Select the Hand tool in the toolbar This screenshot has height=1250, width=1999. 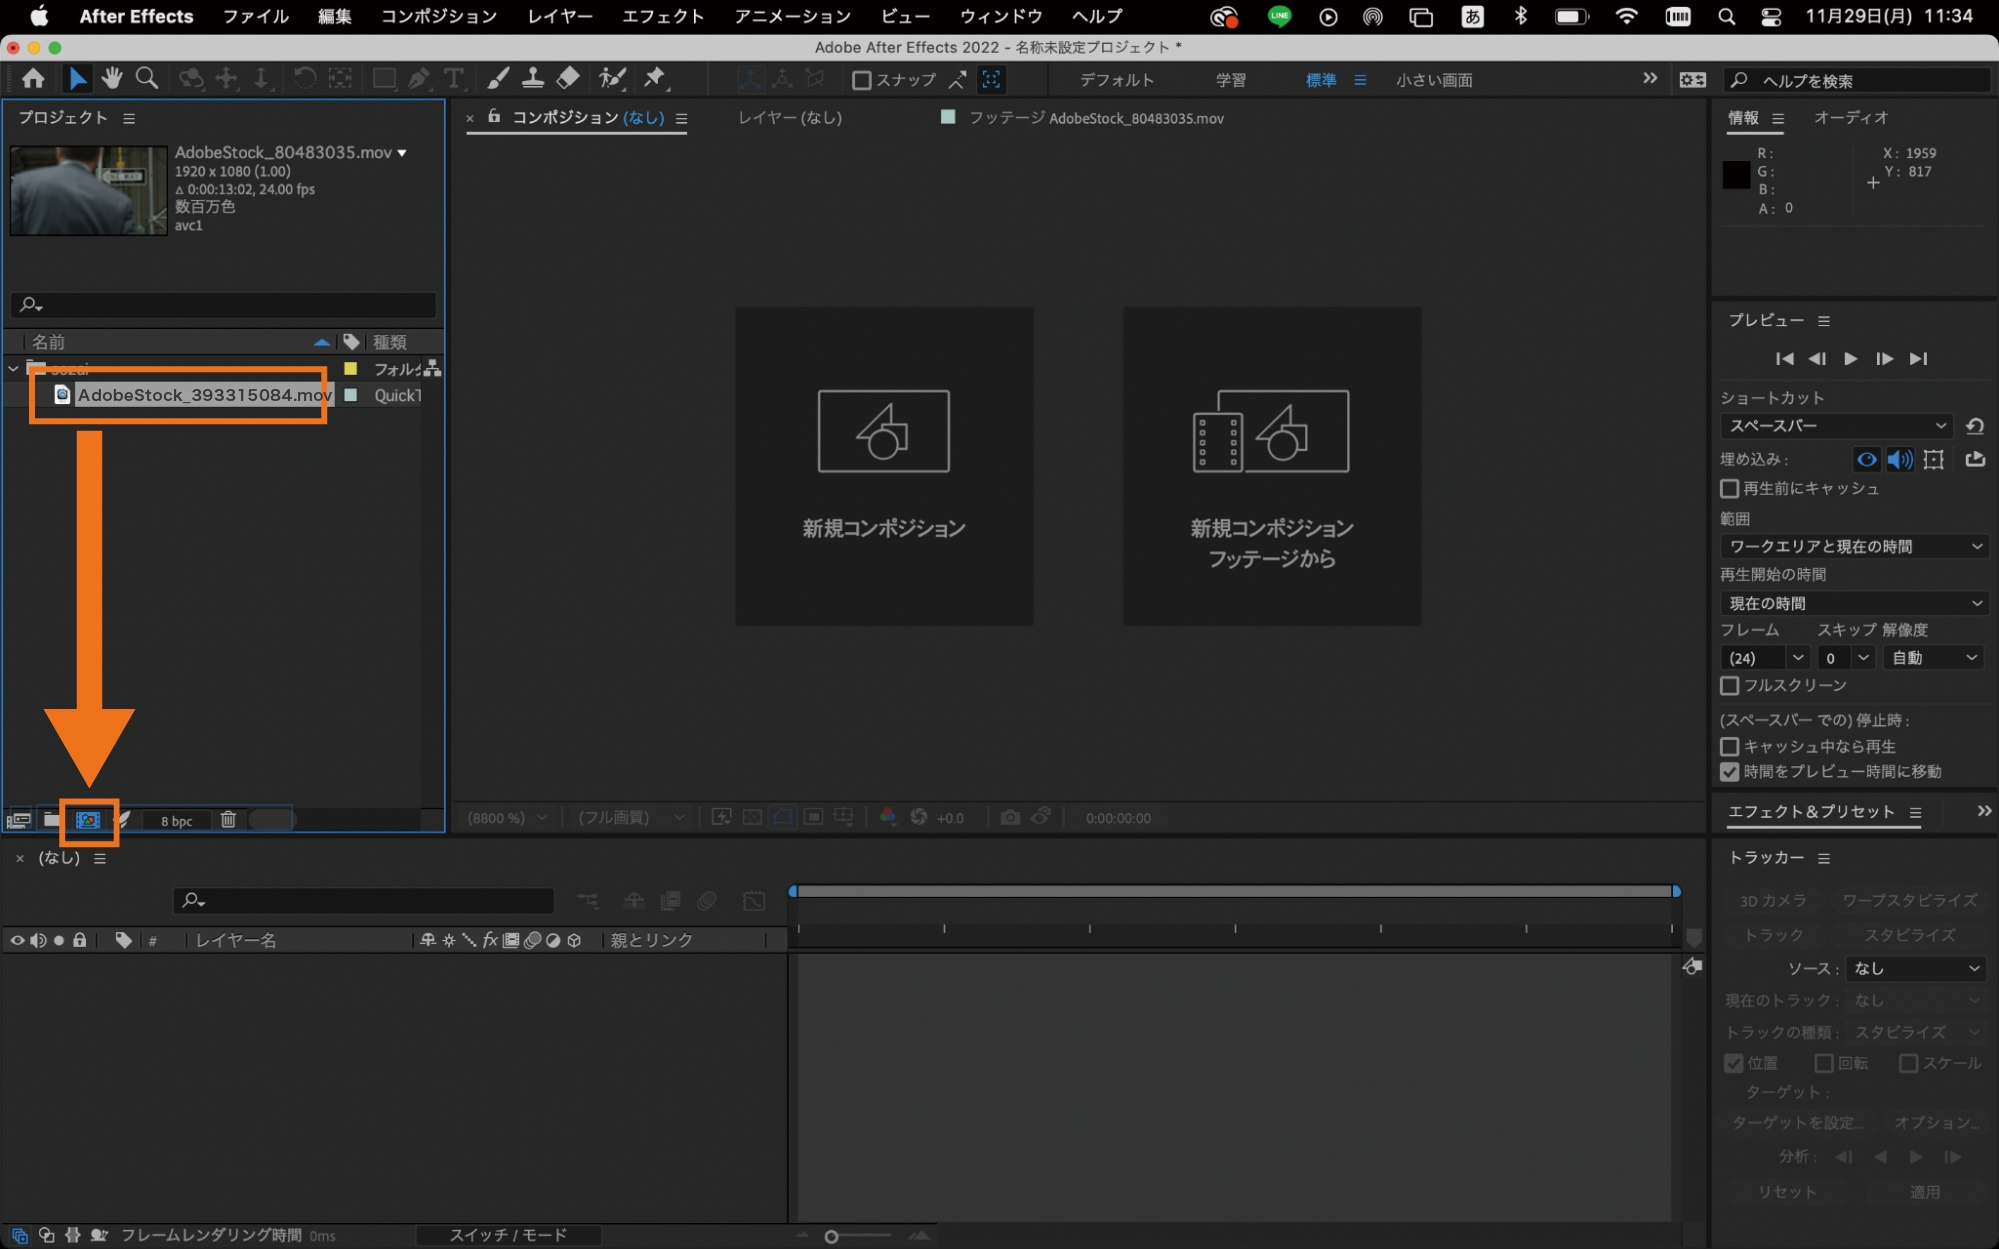[x=112, y=78]
